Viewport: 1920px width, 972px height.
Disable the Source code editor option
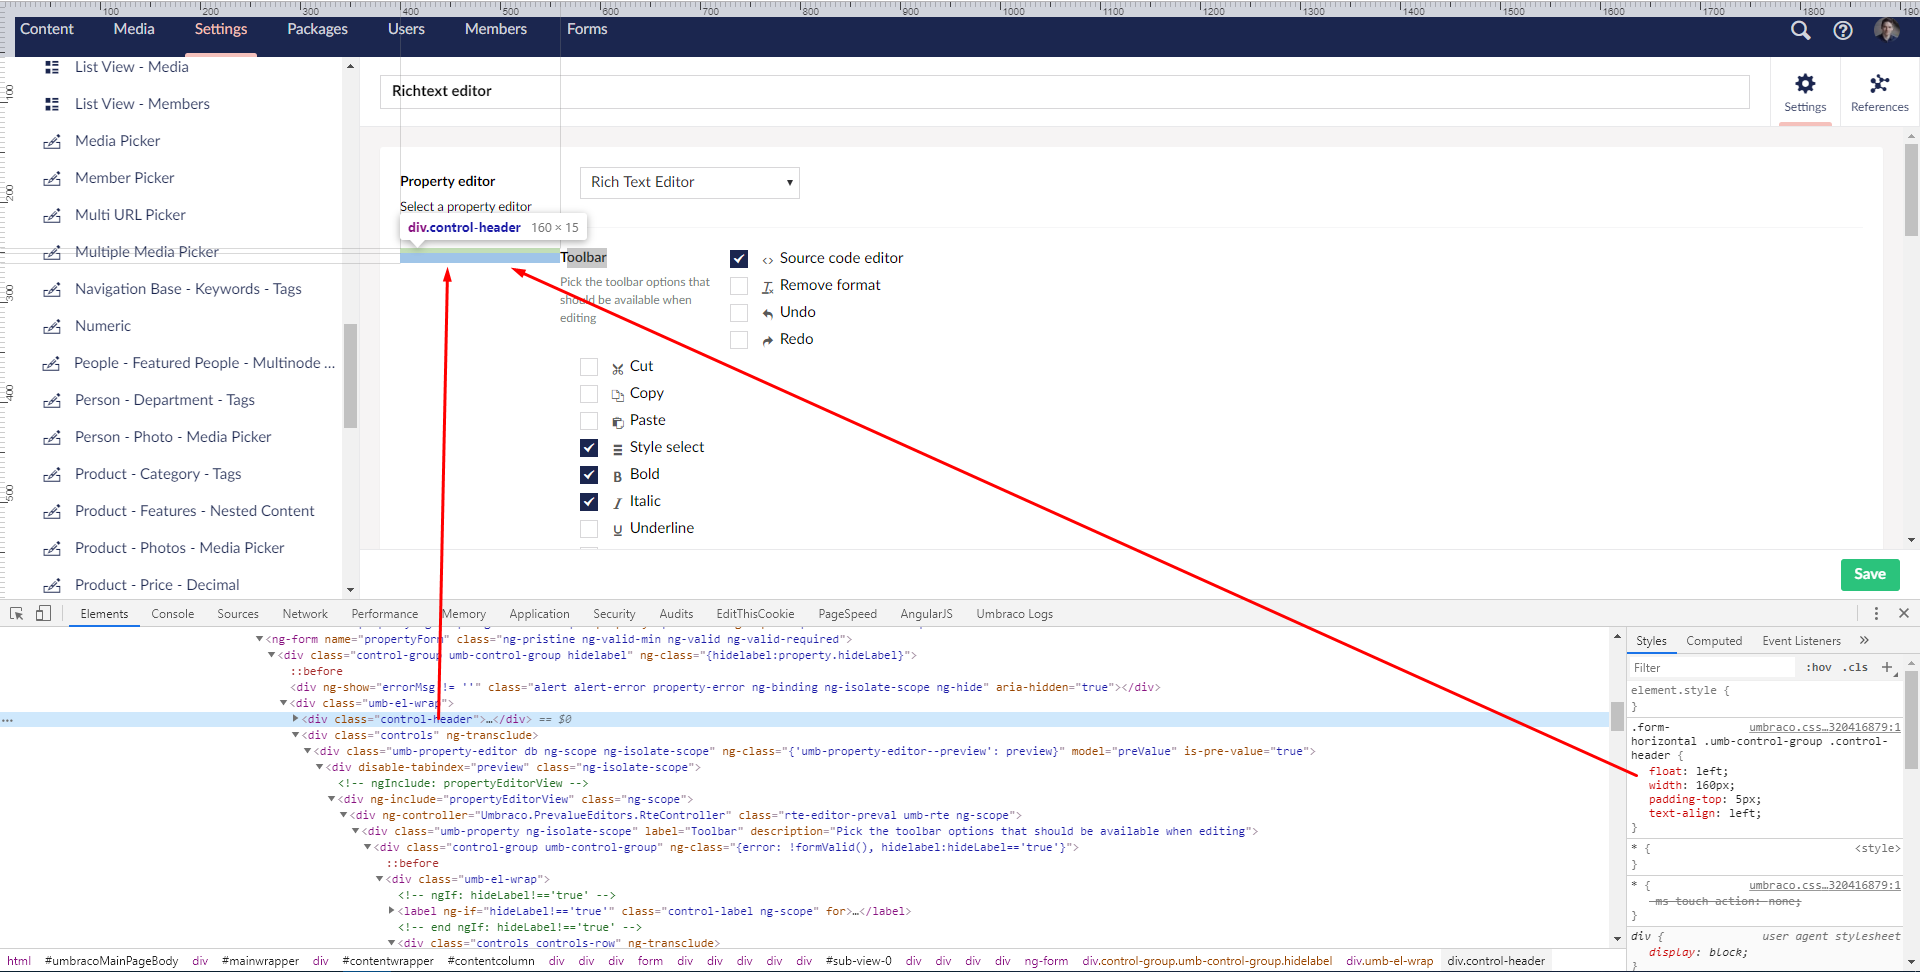tap(739, 258)
